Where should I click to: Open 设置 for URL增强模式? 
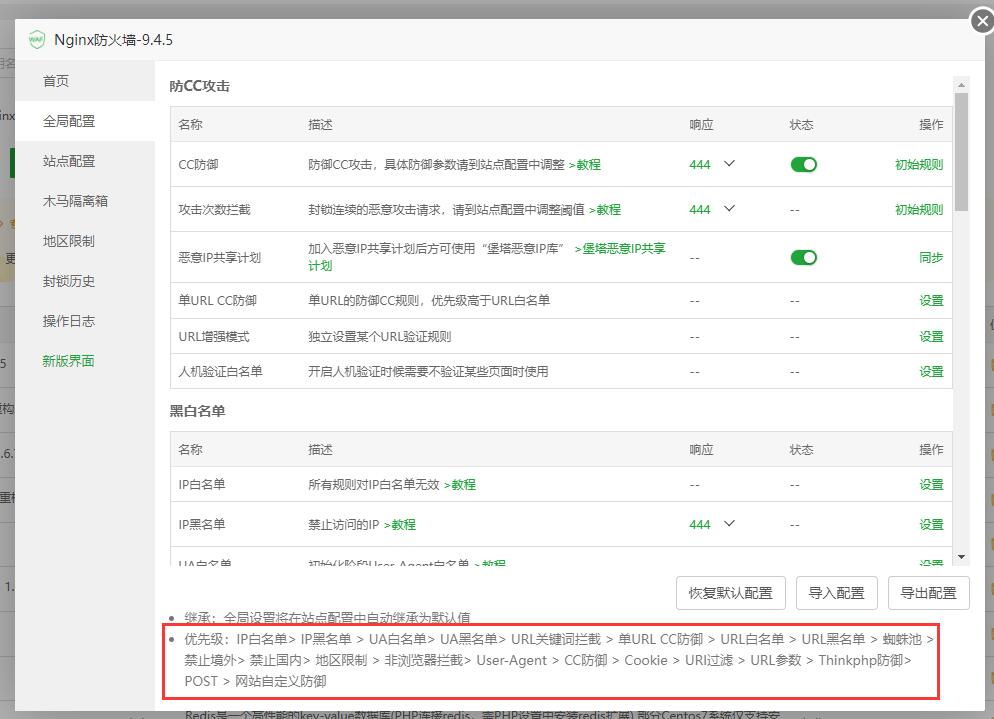click(x=931, y=337)
